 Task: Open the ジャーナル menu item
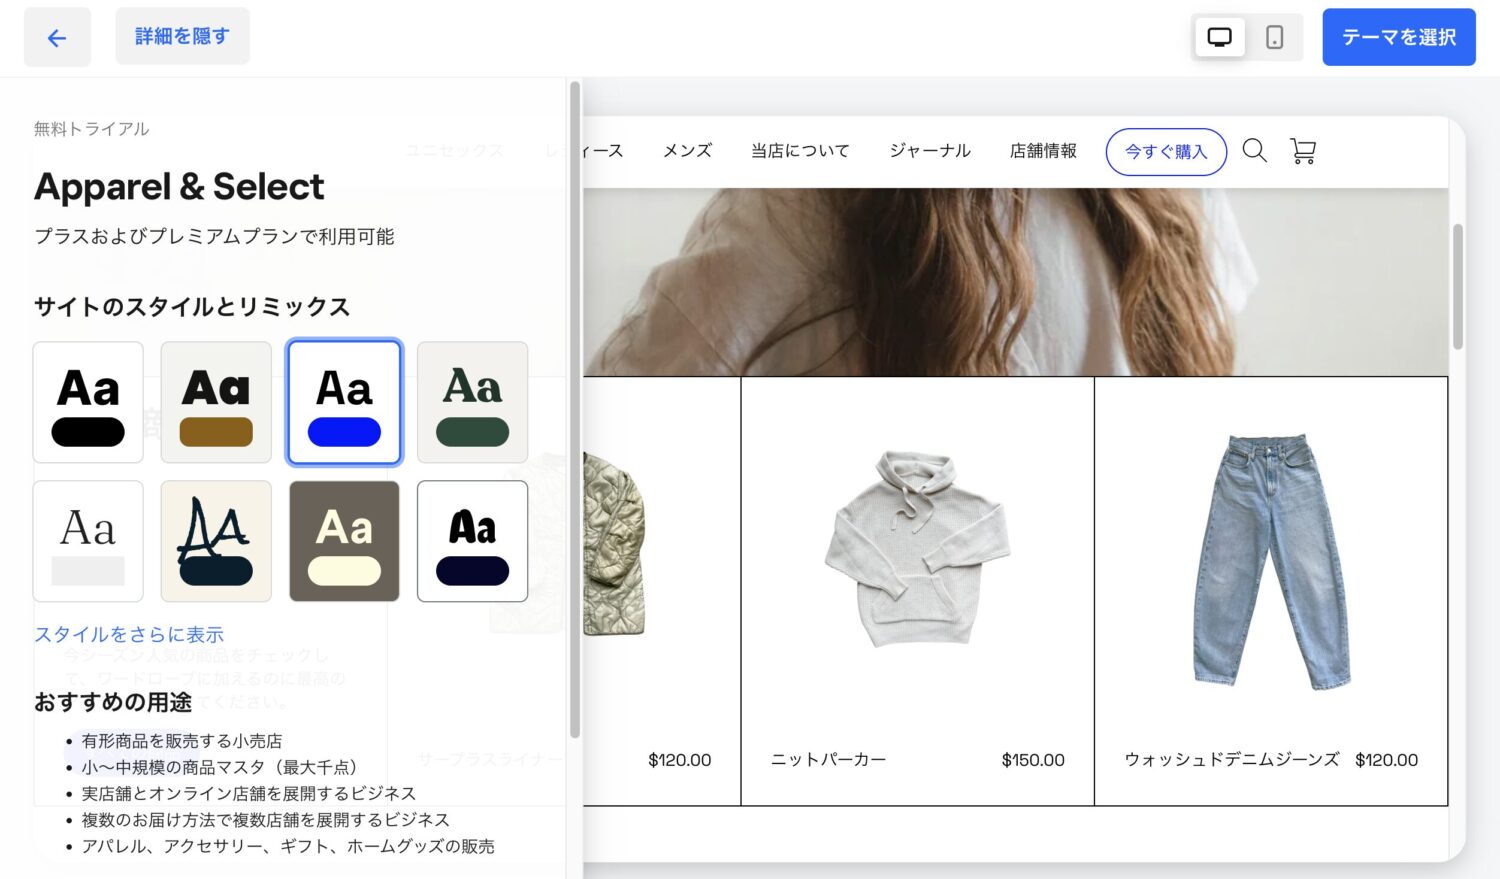928,151
